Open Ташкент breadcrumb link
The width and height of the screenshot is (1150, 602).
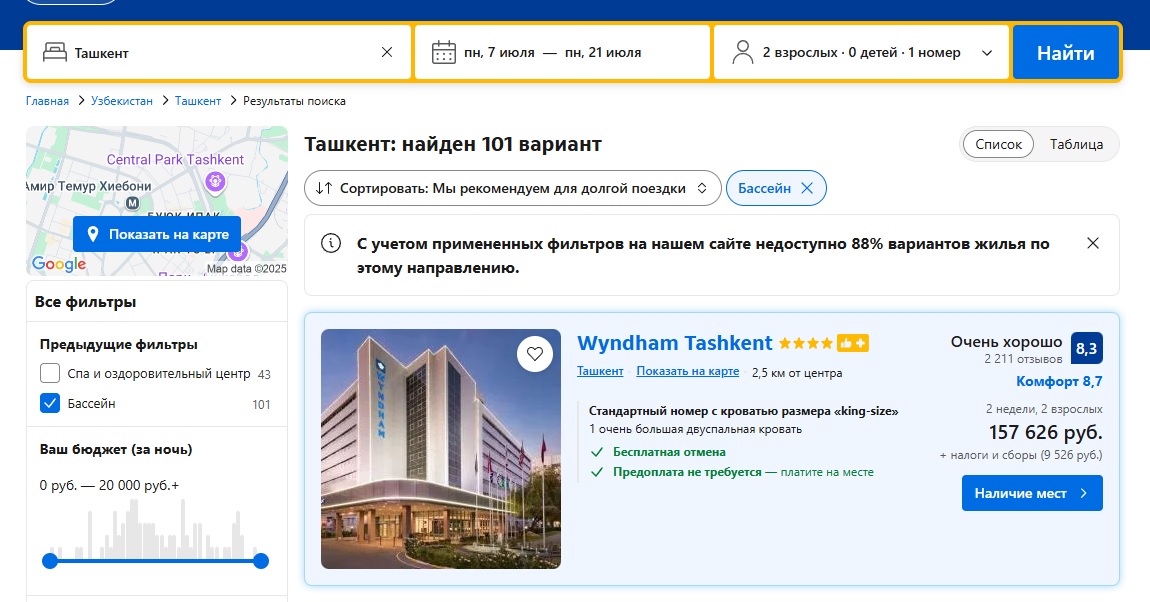tap(197, 101)
